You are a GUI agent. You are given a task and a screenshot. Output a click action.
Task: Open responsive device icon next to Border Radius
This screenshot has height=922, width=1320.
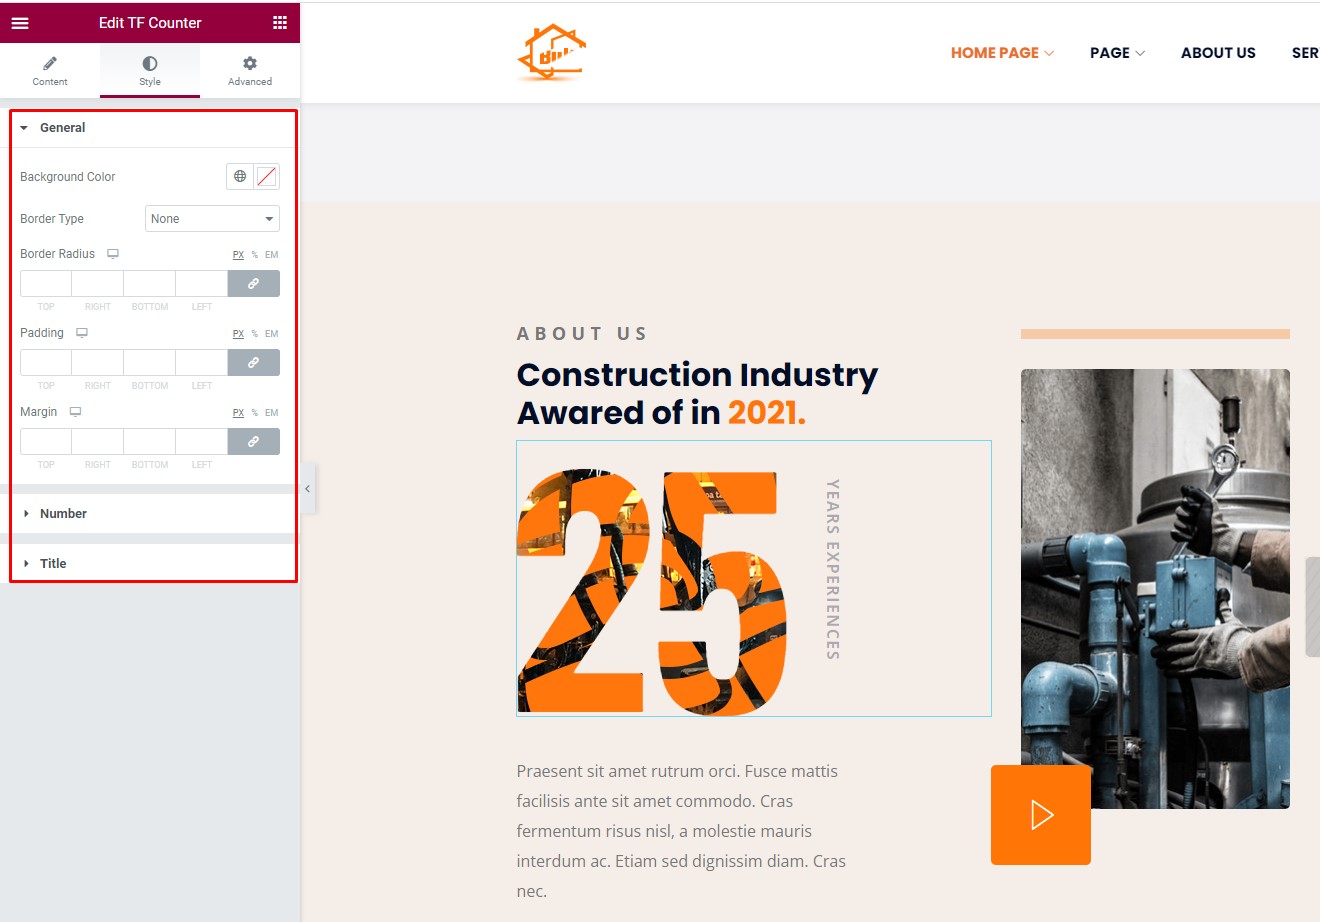coord(113,254)
